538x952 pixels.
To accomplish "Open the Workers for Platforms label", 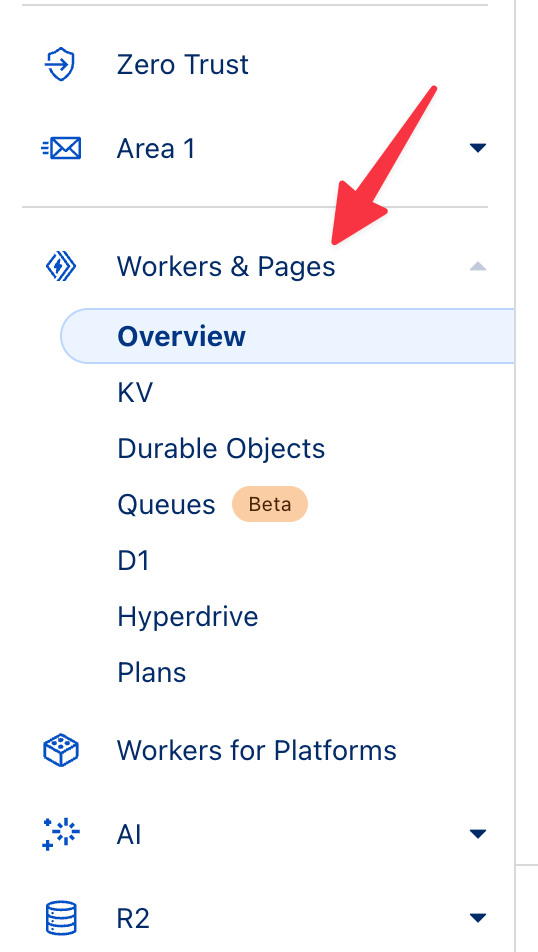I will point(257,751).
